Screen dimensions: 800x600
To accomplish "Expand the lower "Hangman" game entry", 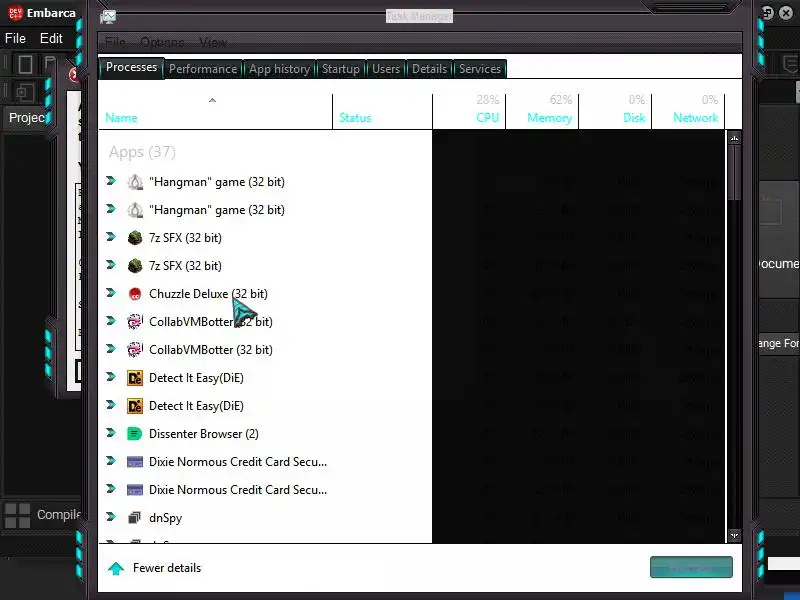I will 111,209.
